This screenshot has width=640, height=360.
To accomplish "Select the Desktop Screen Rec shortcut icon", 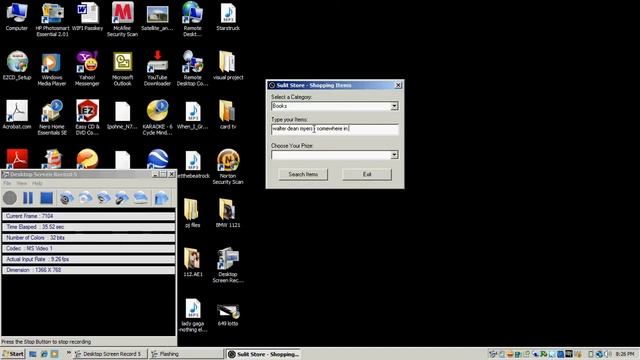I will [x=228, y=265].
